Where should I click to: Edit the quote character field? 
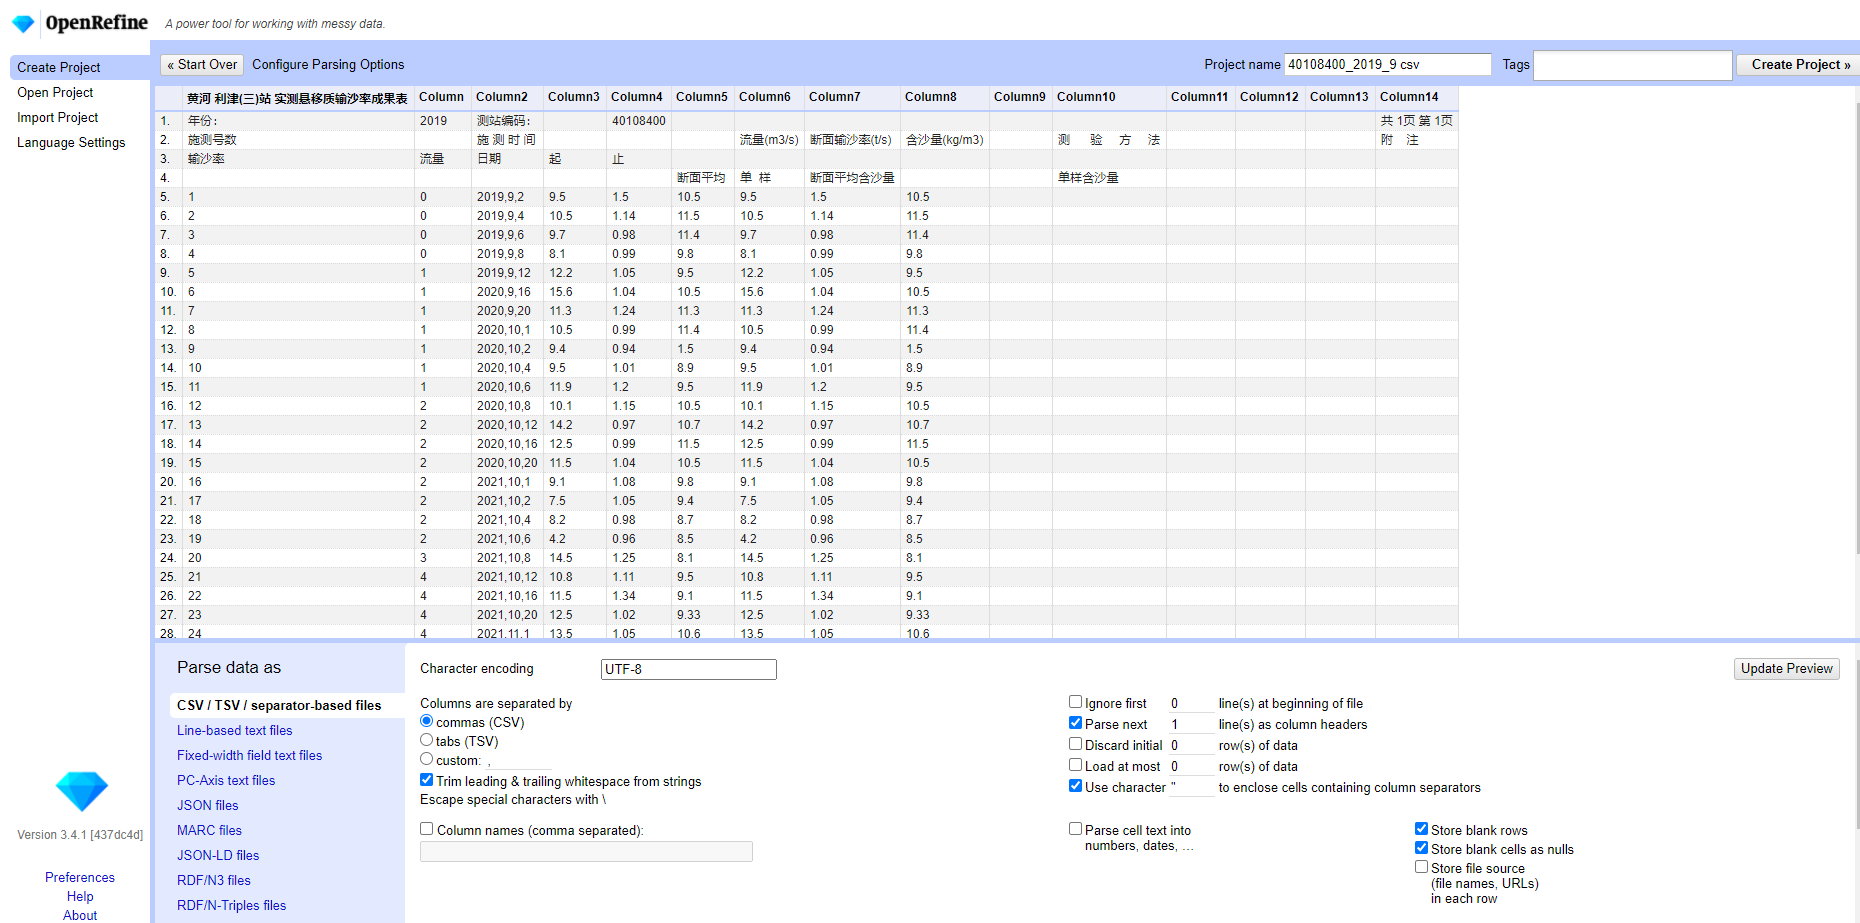click(1191, 787)
